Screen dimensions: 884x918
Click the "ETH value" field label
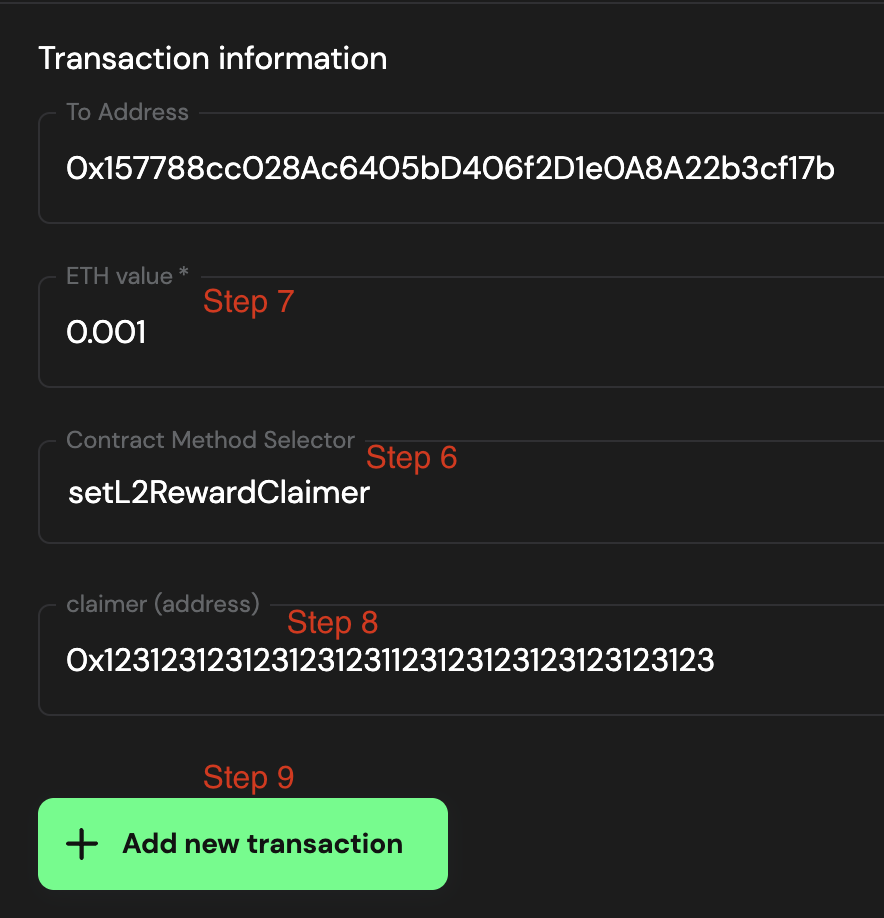[119, 276]
